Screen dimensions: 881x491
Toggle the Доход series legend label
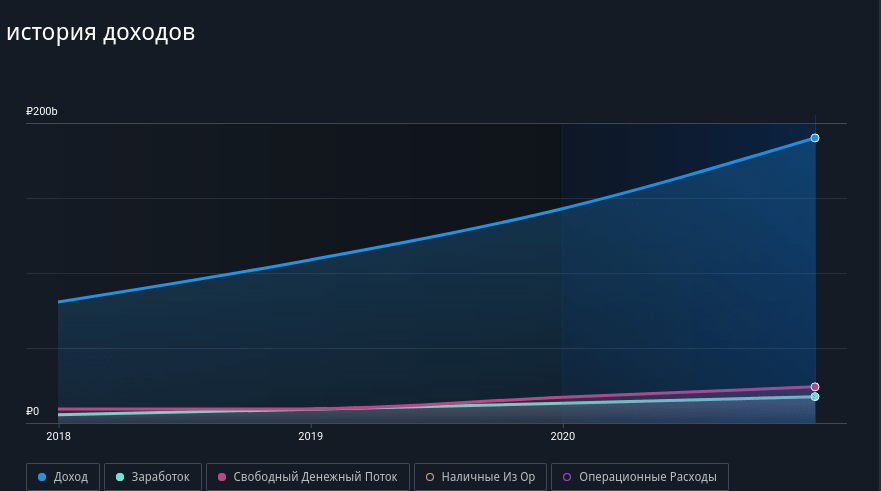[70, 477]
